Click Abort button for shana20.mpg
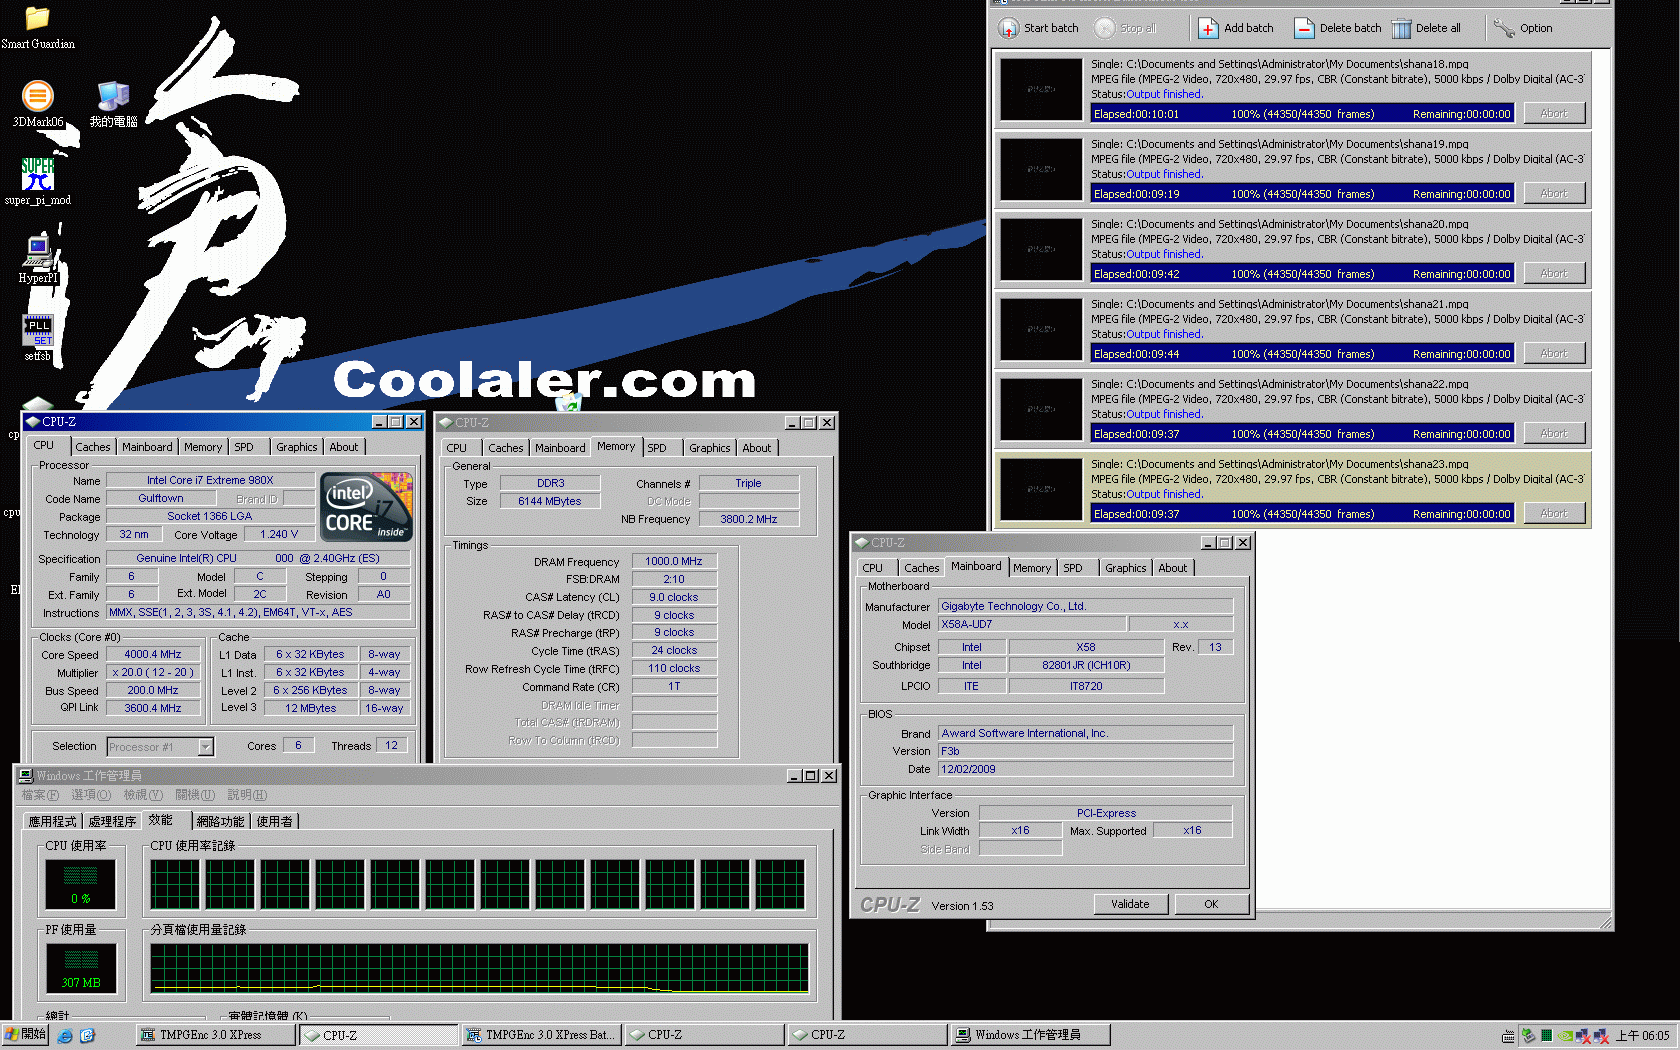This screenshot has height=1050, width=1680. (1554, 273)
